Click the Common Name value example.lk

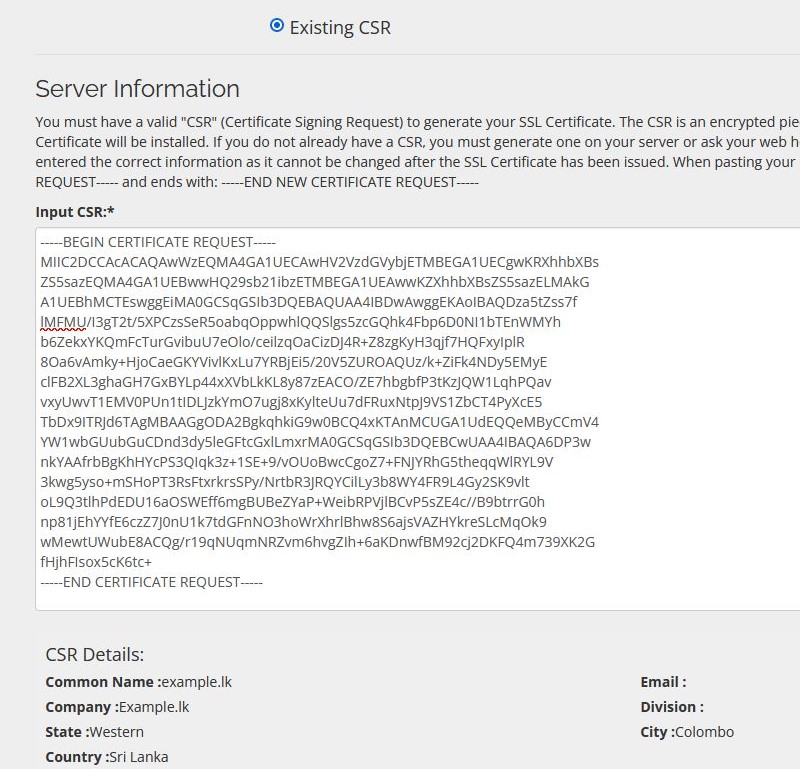pyautogui.click(x=197, y=682)
